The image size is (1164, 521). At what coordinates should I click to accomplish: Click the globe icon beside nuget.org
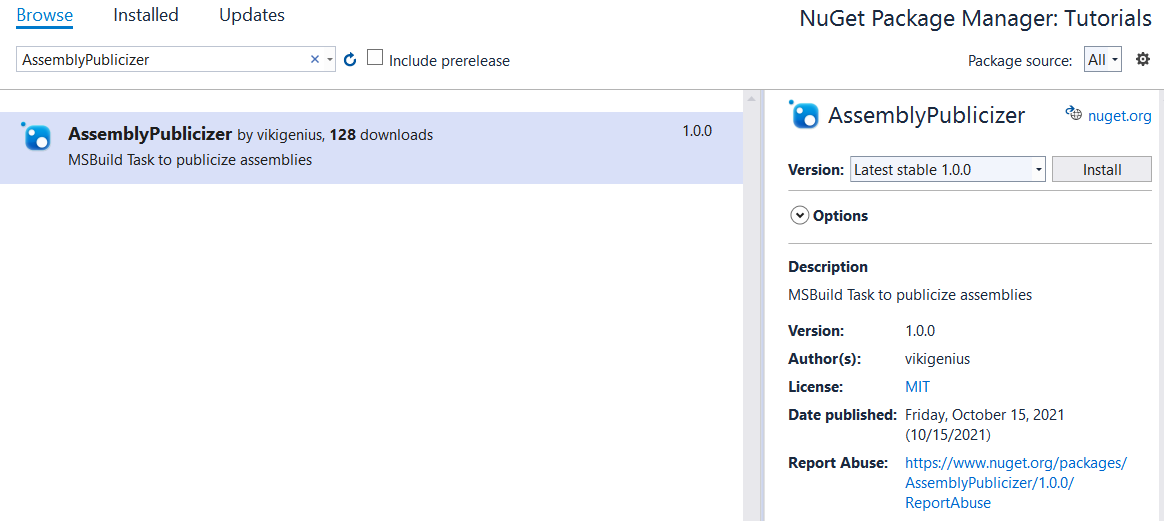coord(1073,114)
